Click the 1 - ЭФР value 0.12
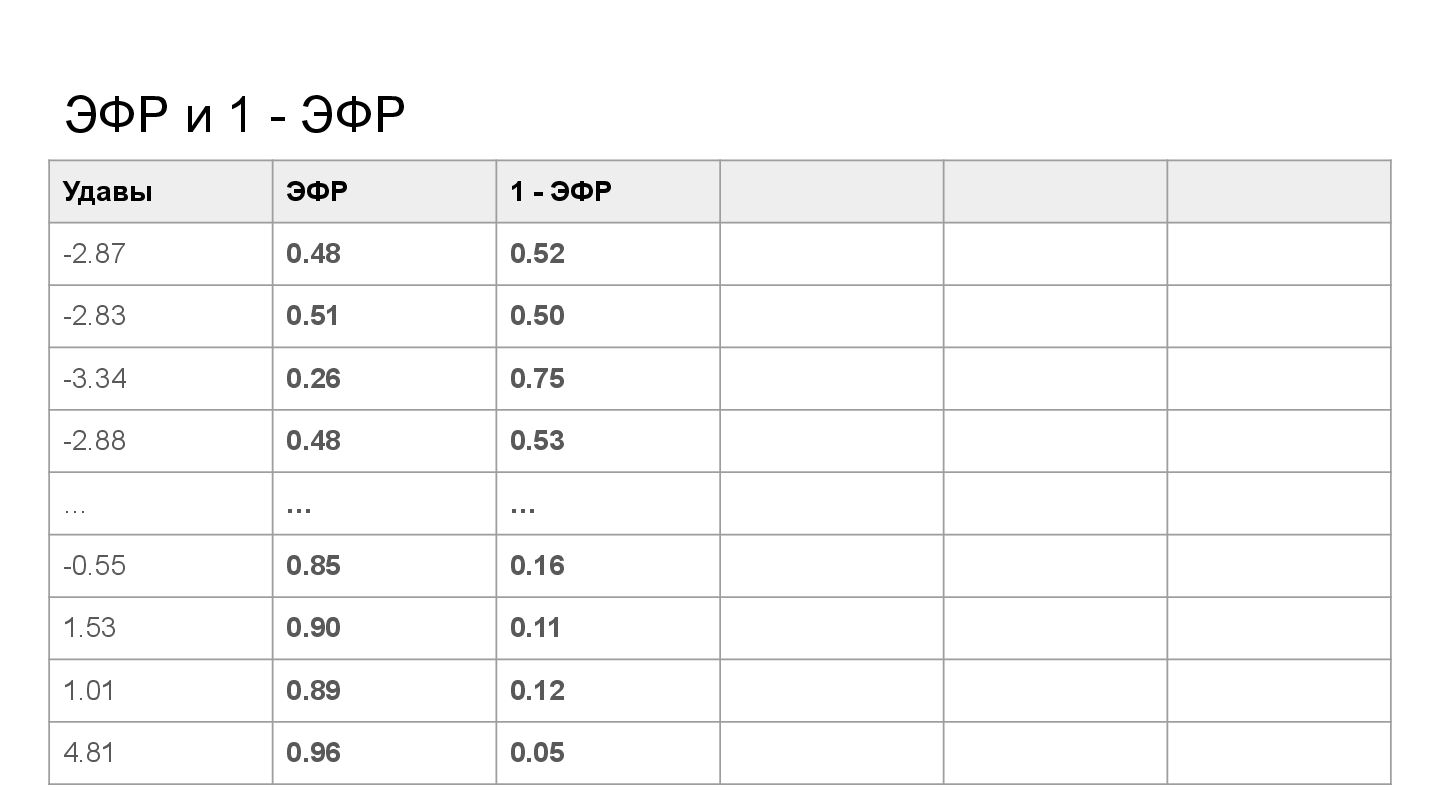 [537, 691]
